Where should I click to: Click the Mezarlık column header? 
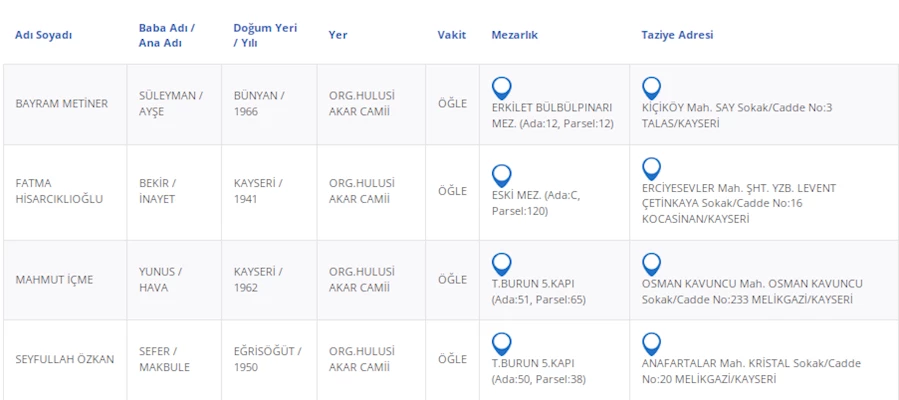click(x=515, y=35)
